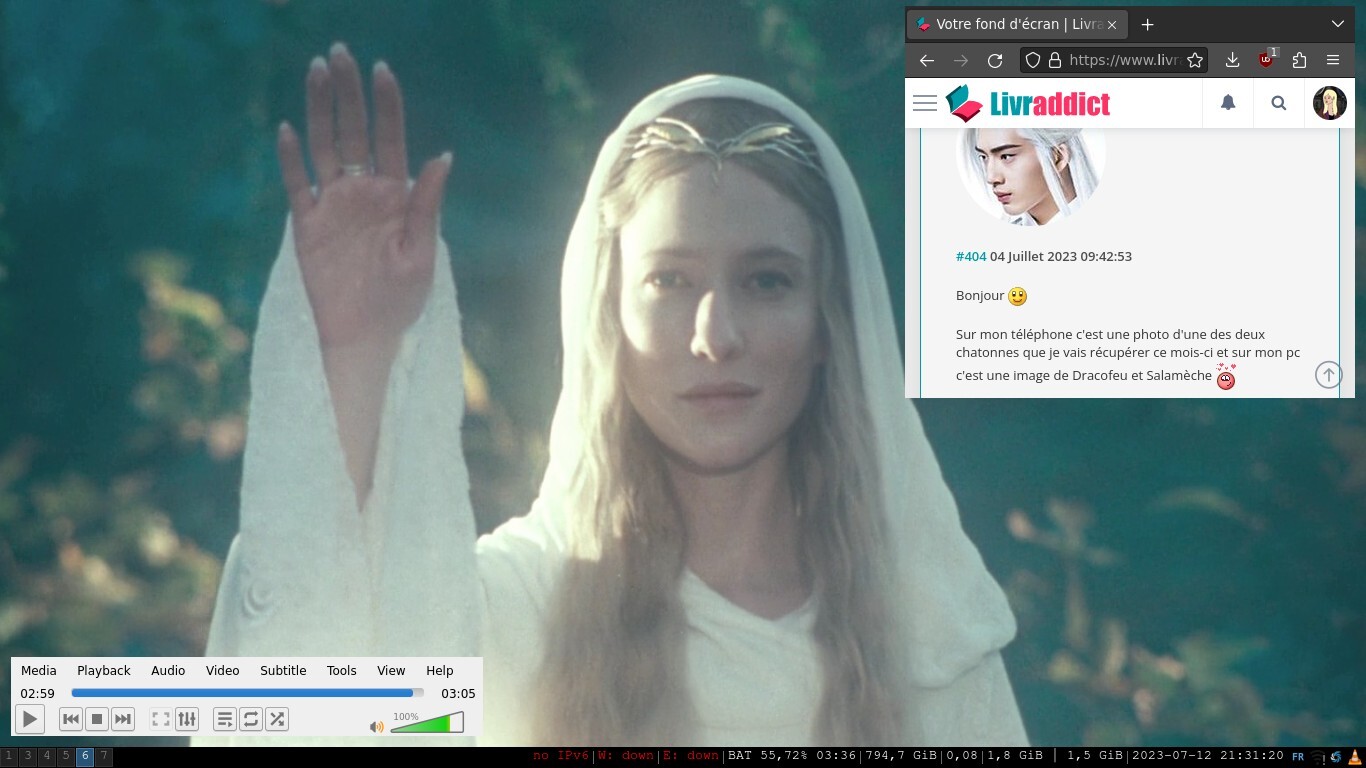
Task: Click the red love emoji after Salamèche
Action: coord(1226,377)
